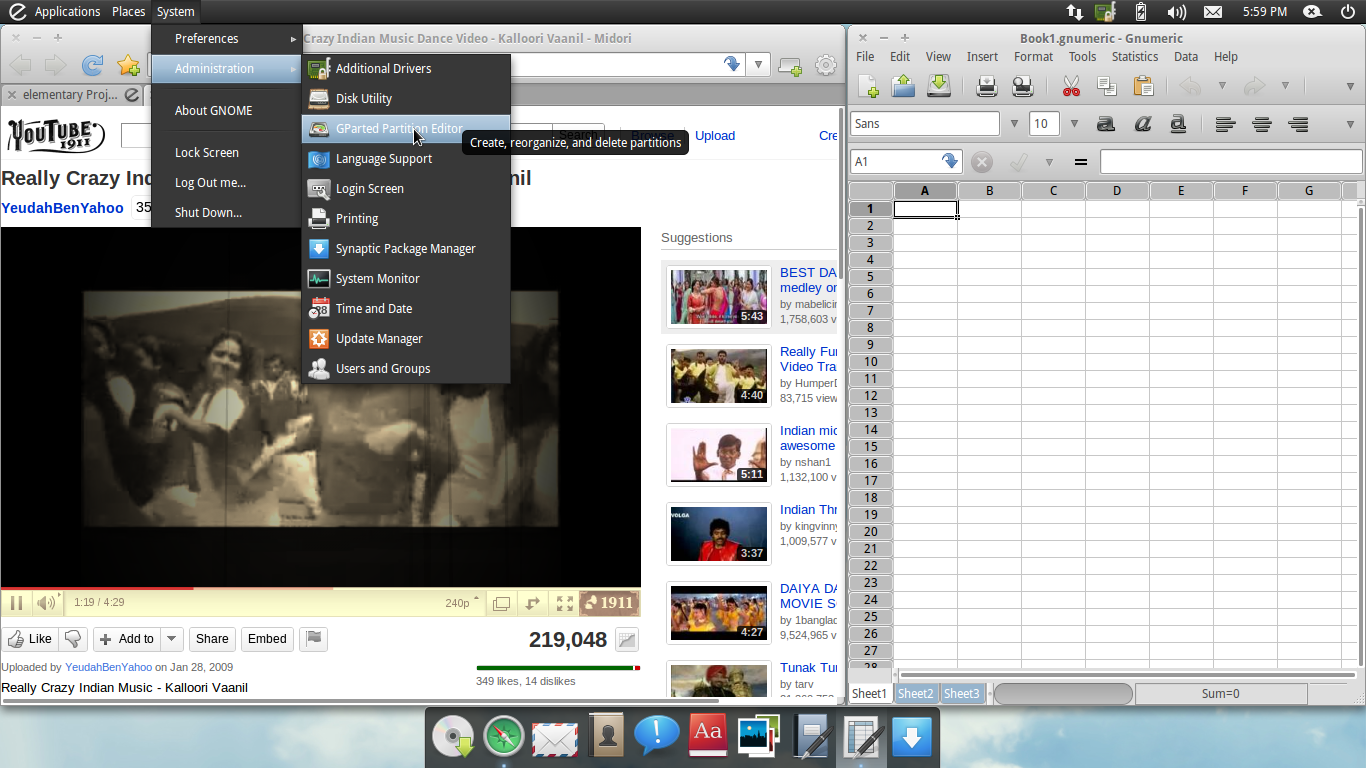1366x768 pixels.
Task: Align cell text left in Gnumeric
Action: [x=1226, y=124]
